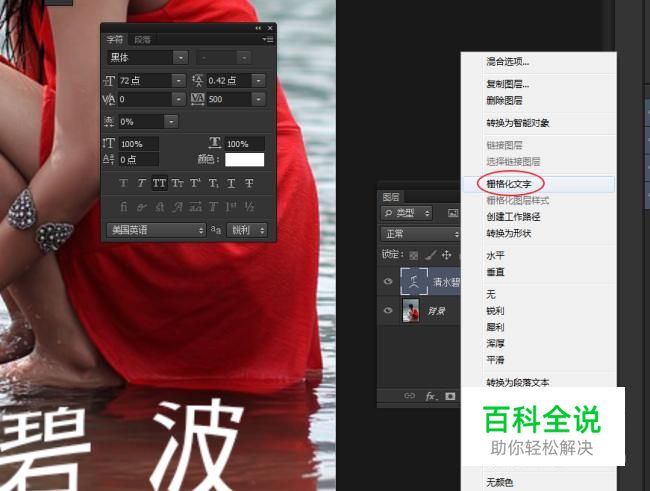Click the add layer mask button
The image size is (650, 491).
(x=450, y=396)
